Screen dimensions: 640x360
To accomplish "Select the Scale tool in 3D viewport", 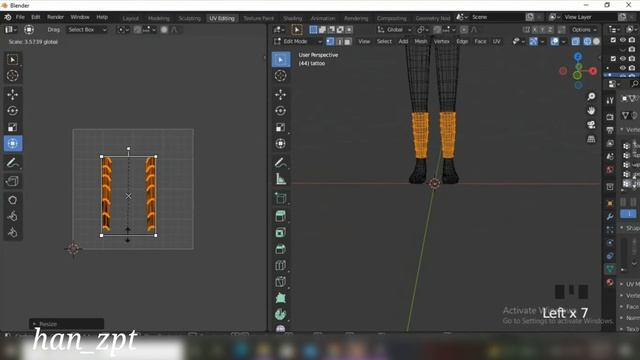I will [281, 127].
